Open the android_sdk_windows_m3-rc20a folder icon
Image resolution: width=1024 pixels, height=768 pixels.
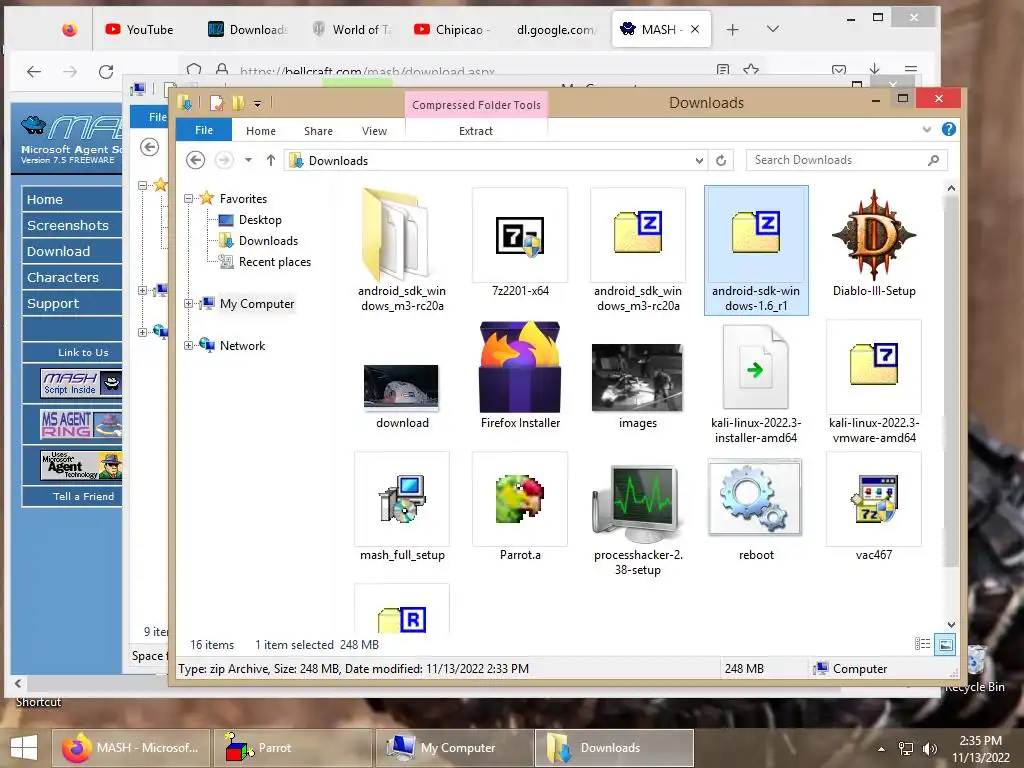coord(402,250)
